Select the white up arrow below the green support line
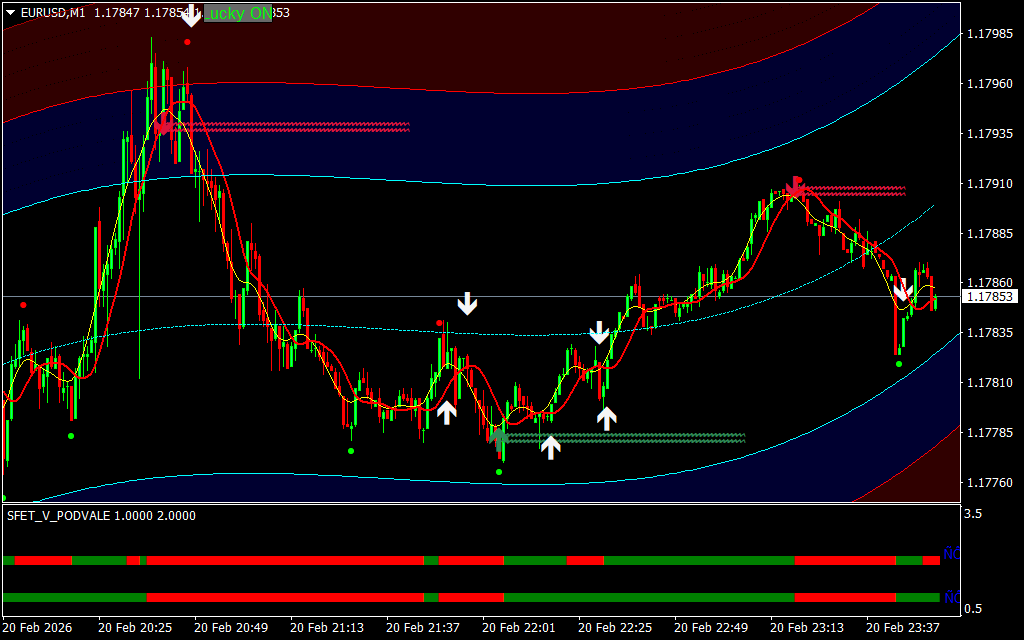The width and height of the screenshot is (1024, 640). [x=550, y=447]
